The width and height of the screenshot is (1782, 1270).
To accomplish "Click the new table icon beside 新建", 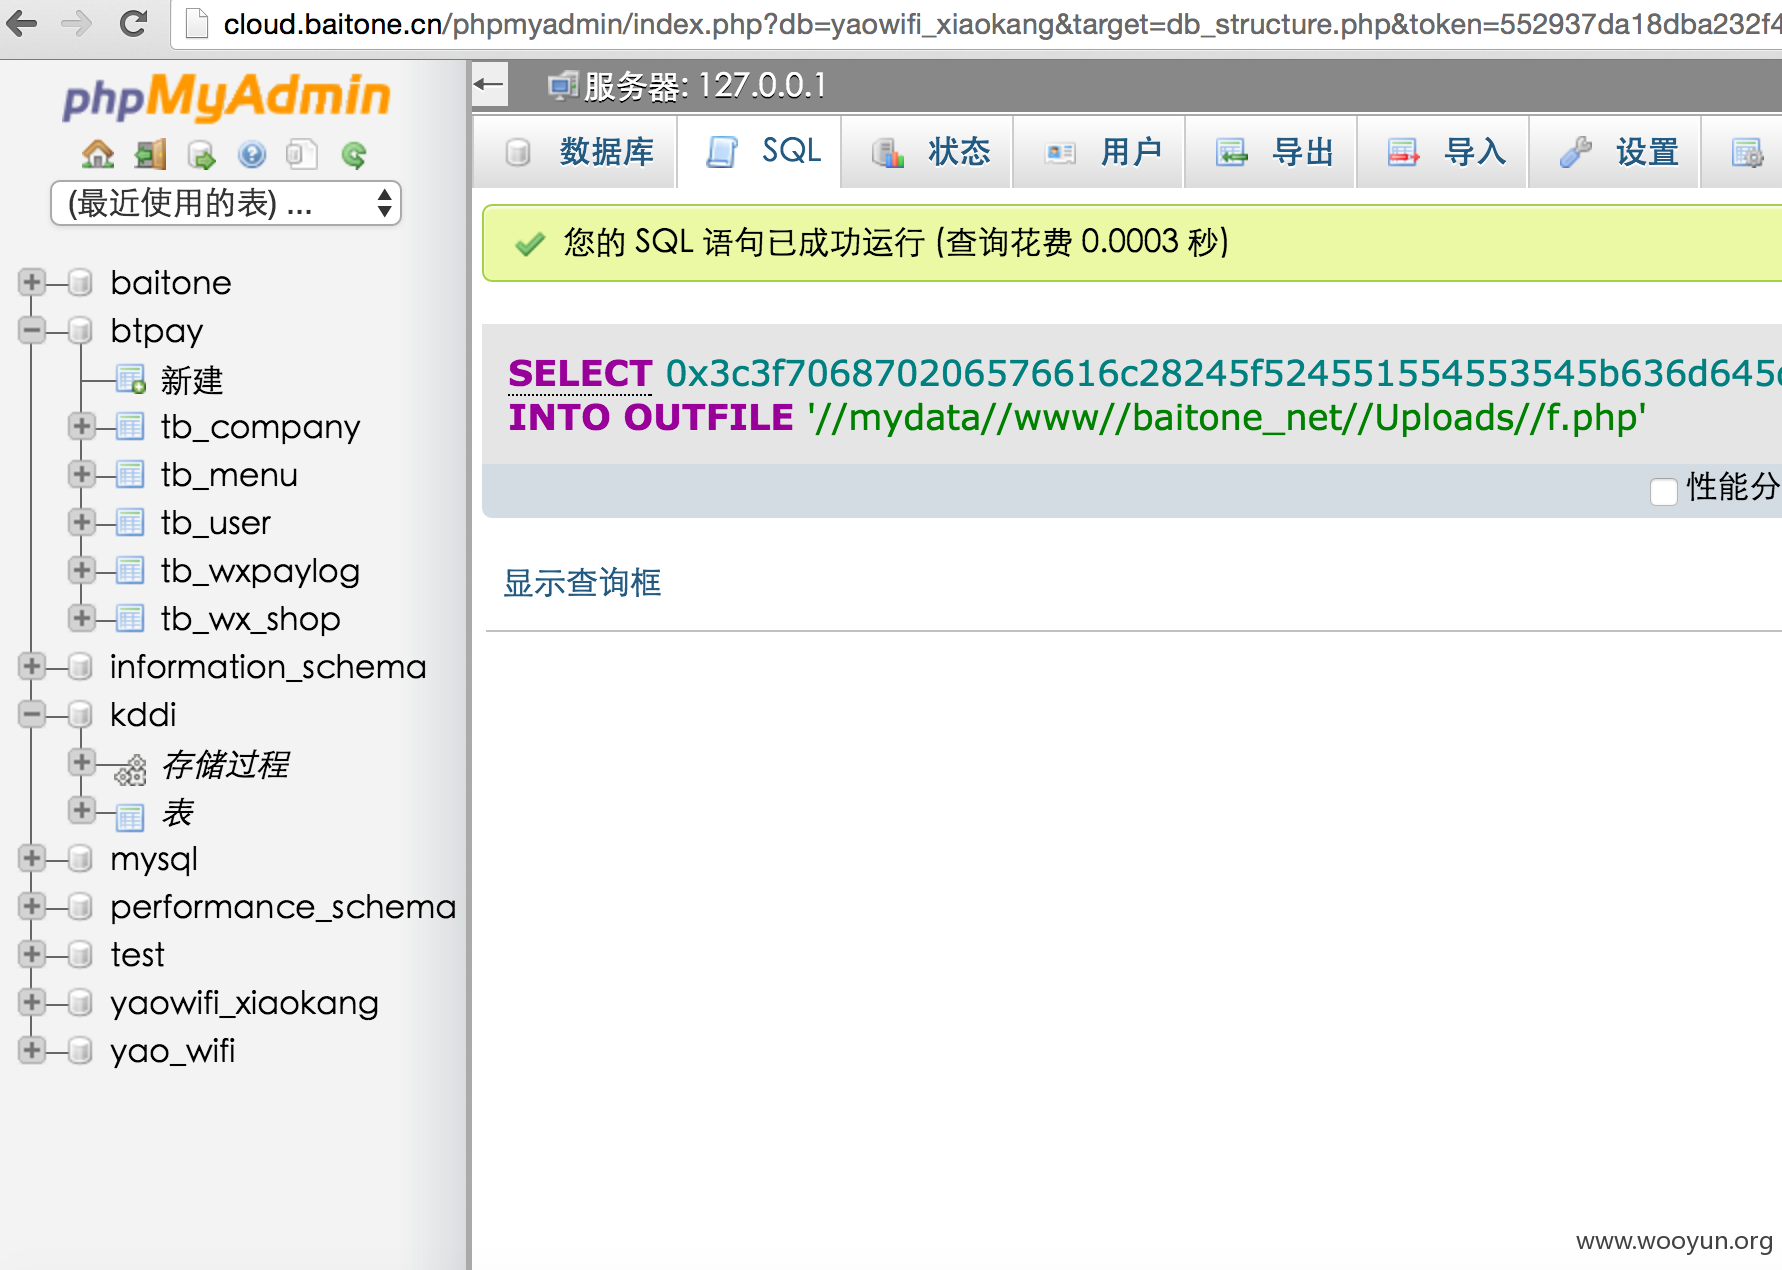I will [131, 380].
